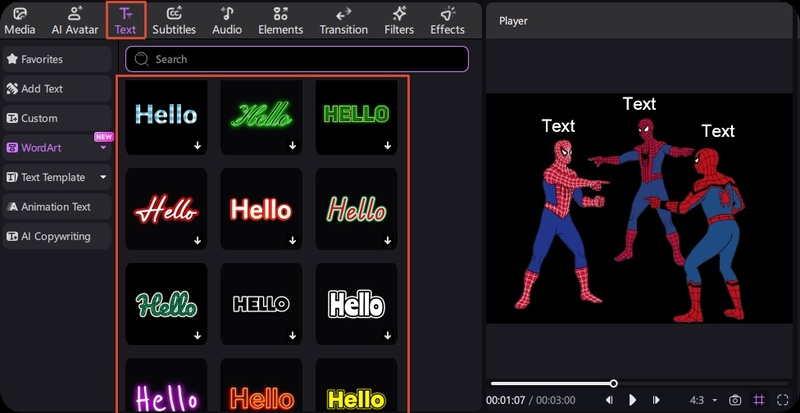This screenshot has width=800, height=413.
Task: Download the red script Hello style
Action: pos(197,240)
